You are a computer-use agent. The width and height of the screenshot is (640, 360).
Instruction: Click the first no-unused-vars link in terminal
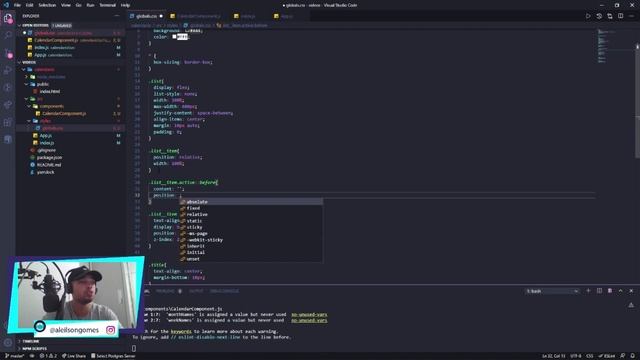tap(309, 315)
